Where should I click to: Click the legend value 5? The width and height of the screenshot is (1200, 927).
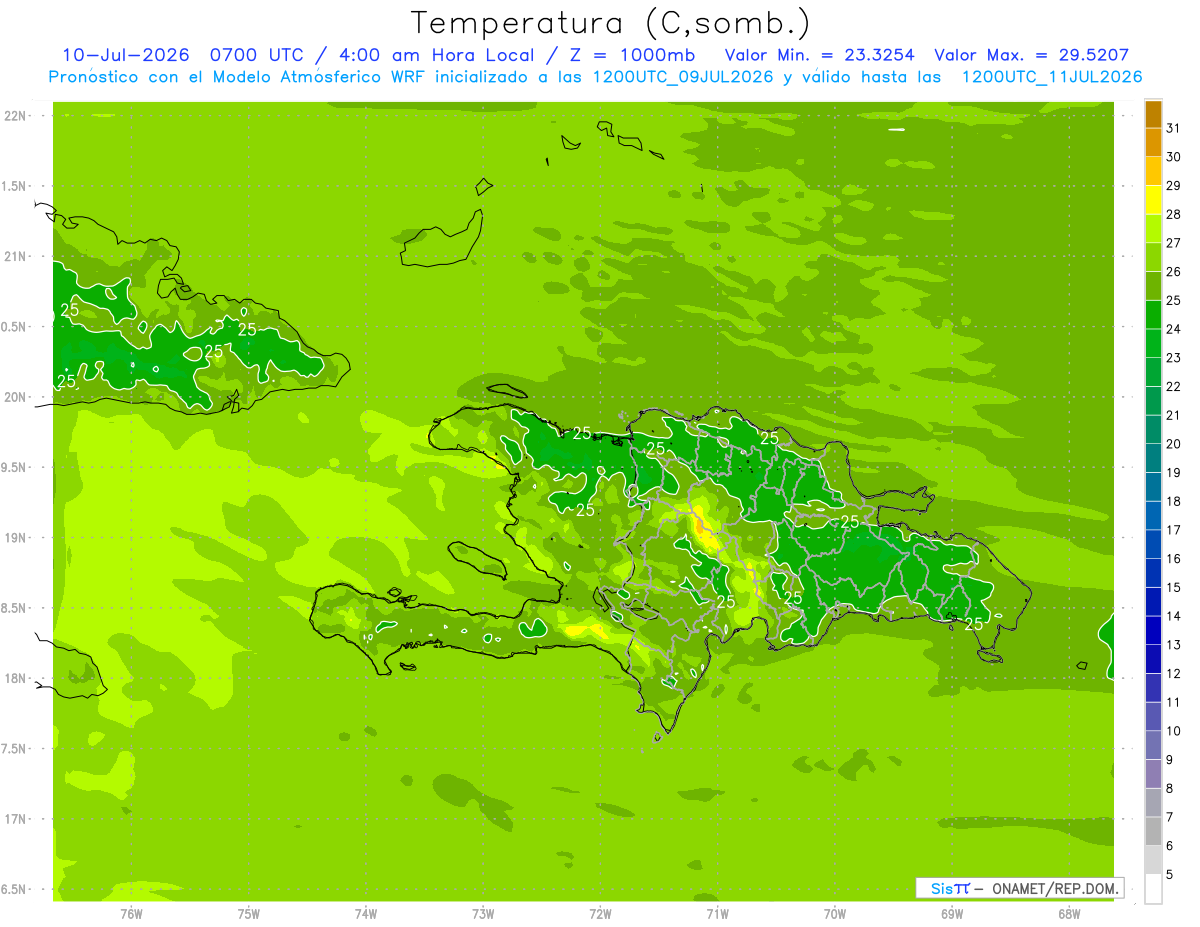1170,875
